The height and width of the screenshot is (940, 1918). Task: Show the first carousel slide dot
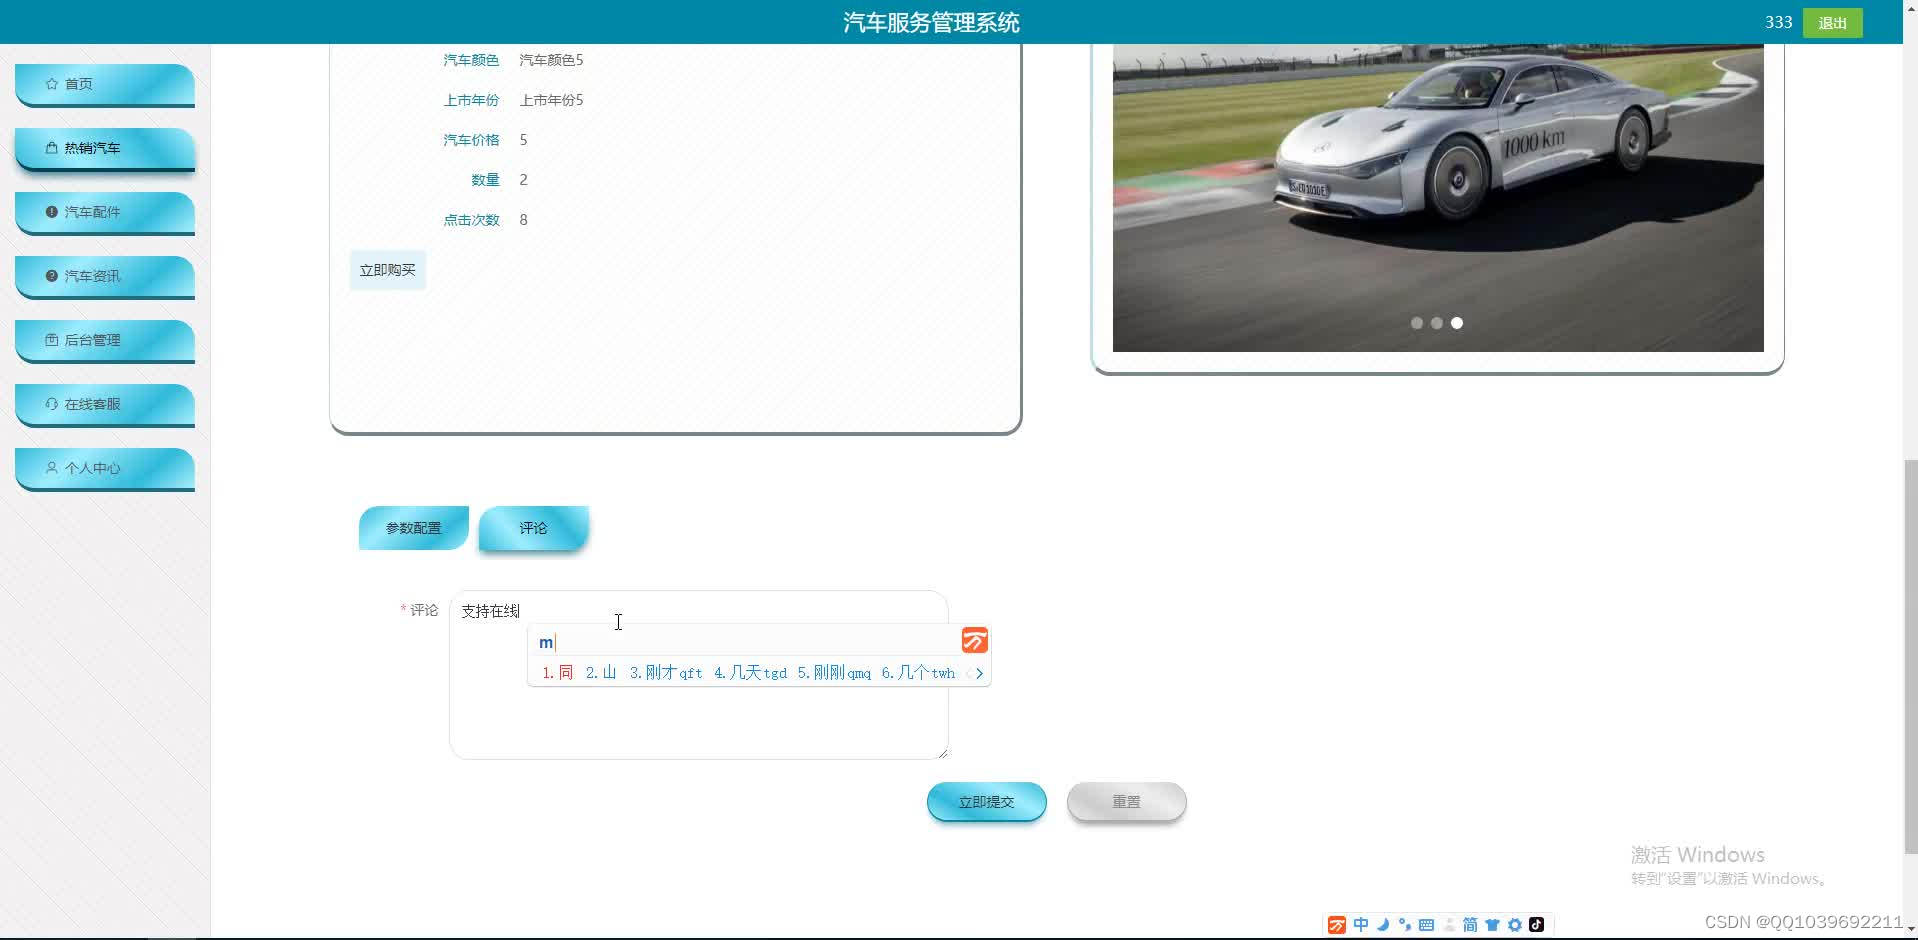click(x=1417, y=323)
